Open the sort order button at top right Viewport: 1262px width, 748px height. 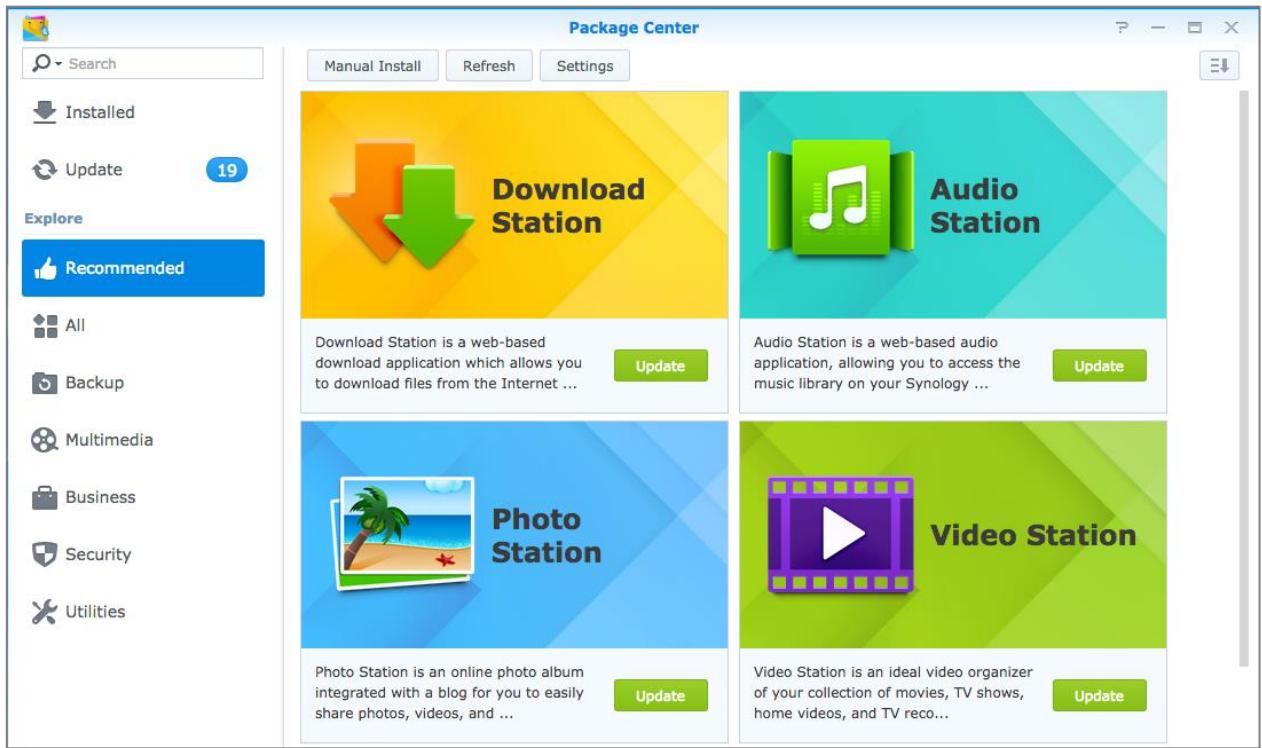click(1218, 66)
